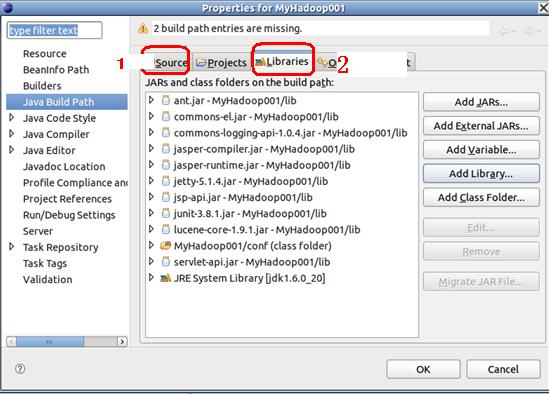
Task: Click the ant.jar jar file icon
Action: tap(166, 101)
